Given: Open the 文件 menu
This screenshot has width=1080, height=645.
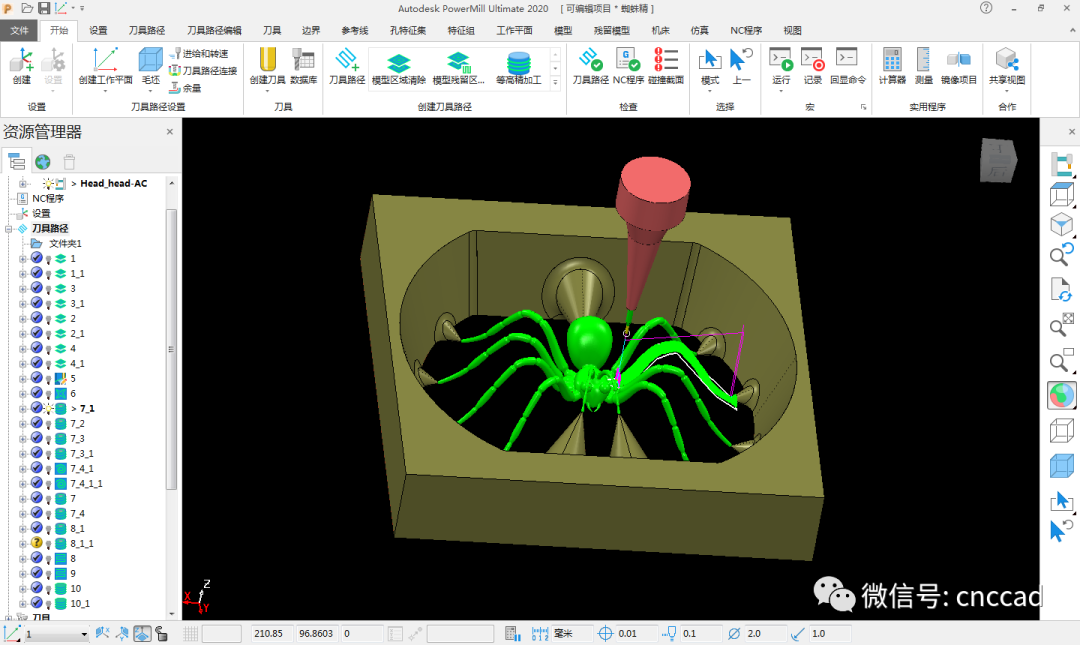Looking at the screenshot, I should [x=20, y=30].
